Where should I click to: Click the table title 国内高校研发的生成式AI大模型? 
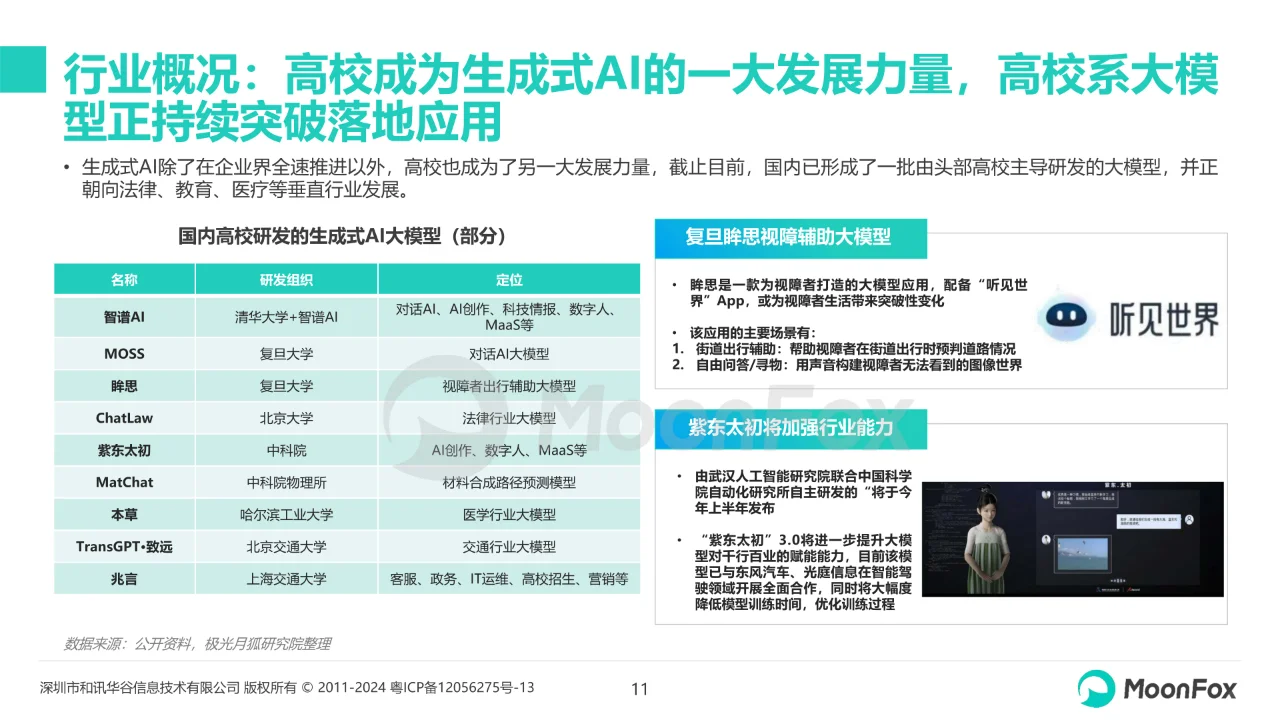click(342, 237)
